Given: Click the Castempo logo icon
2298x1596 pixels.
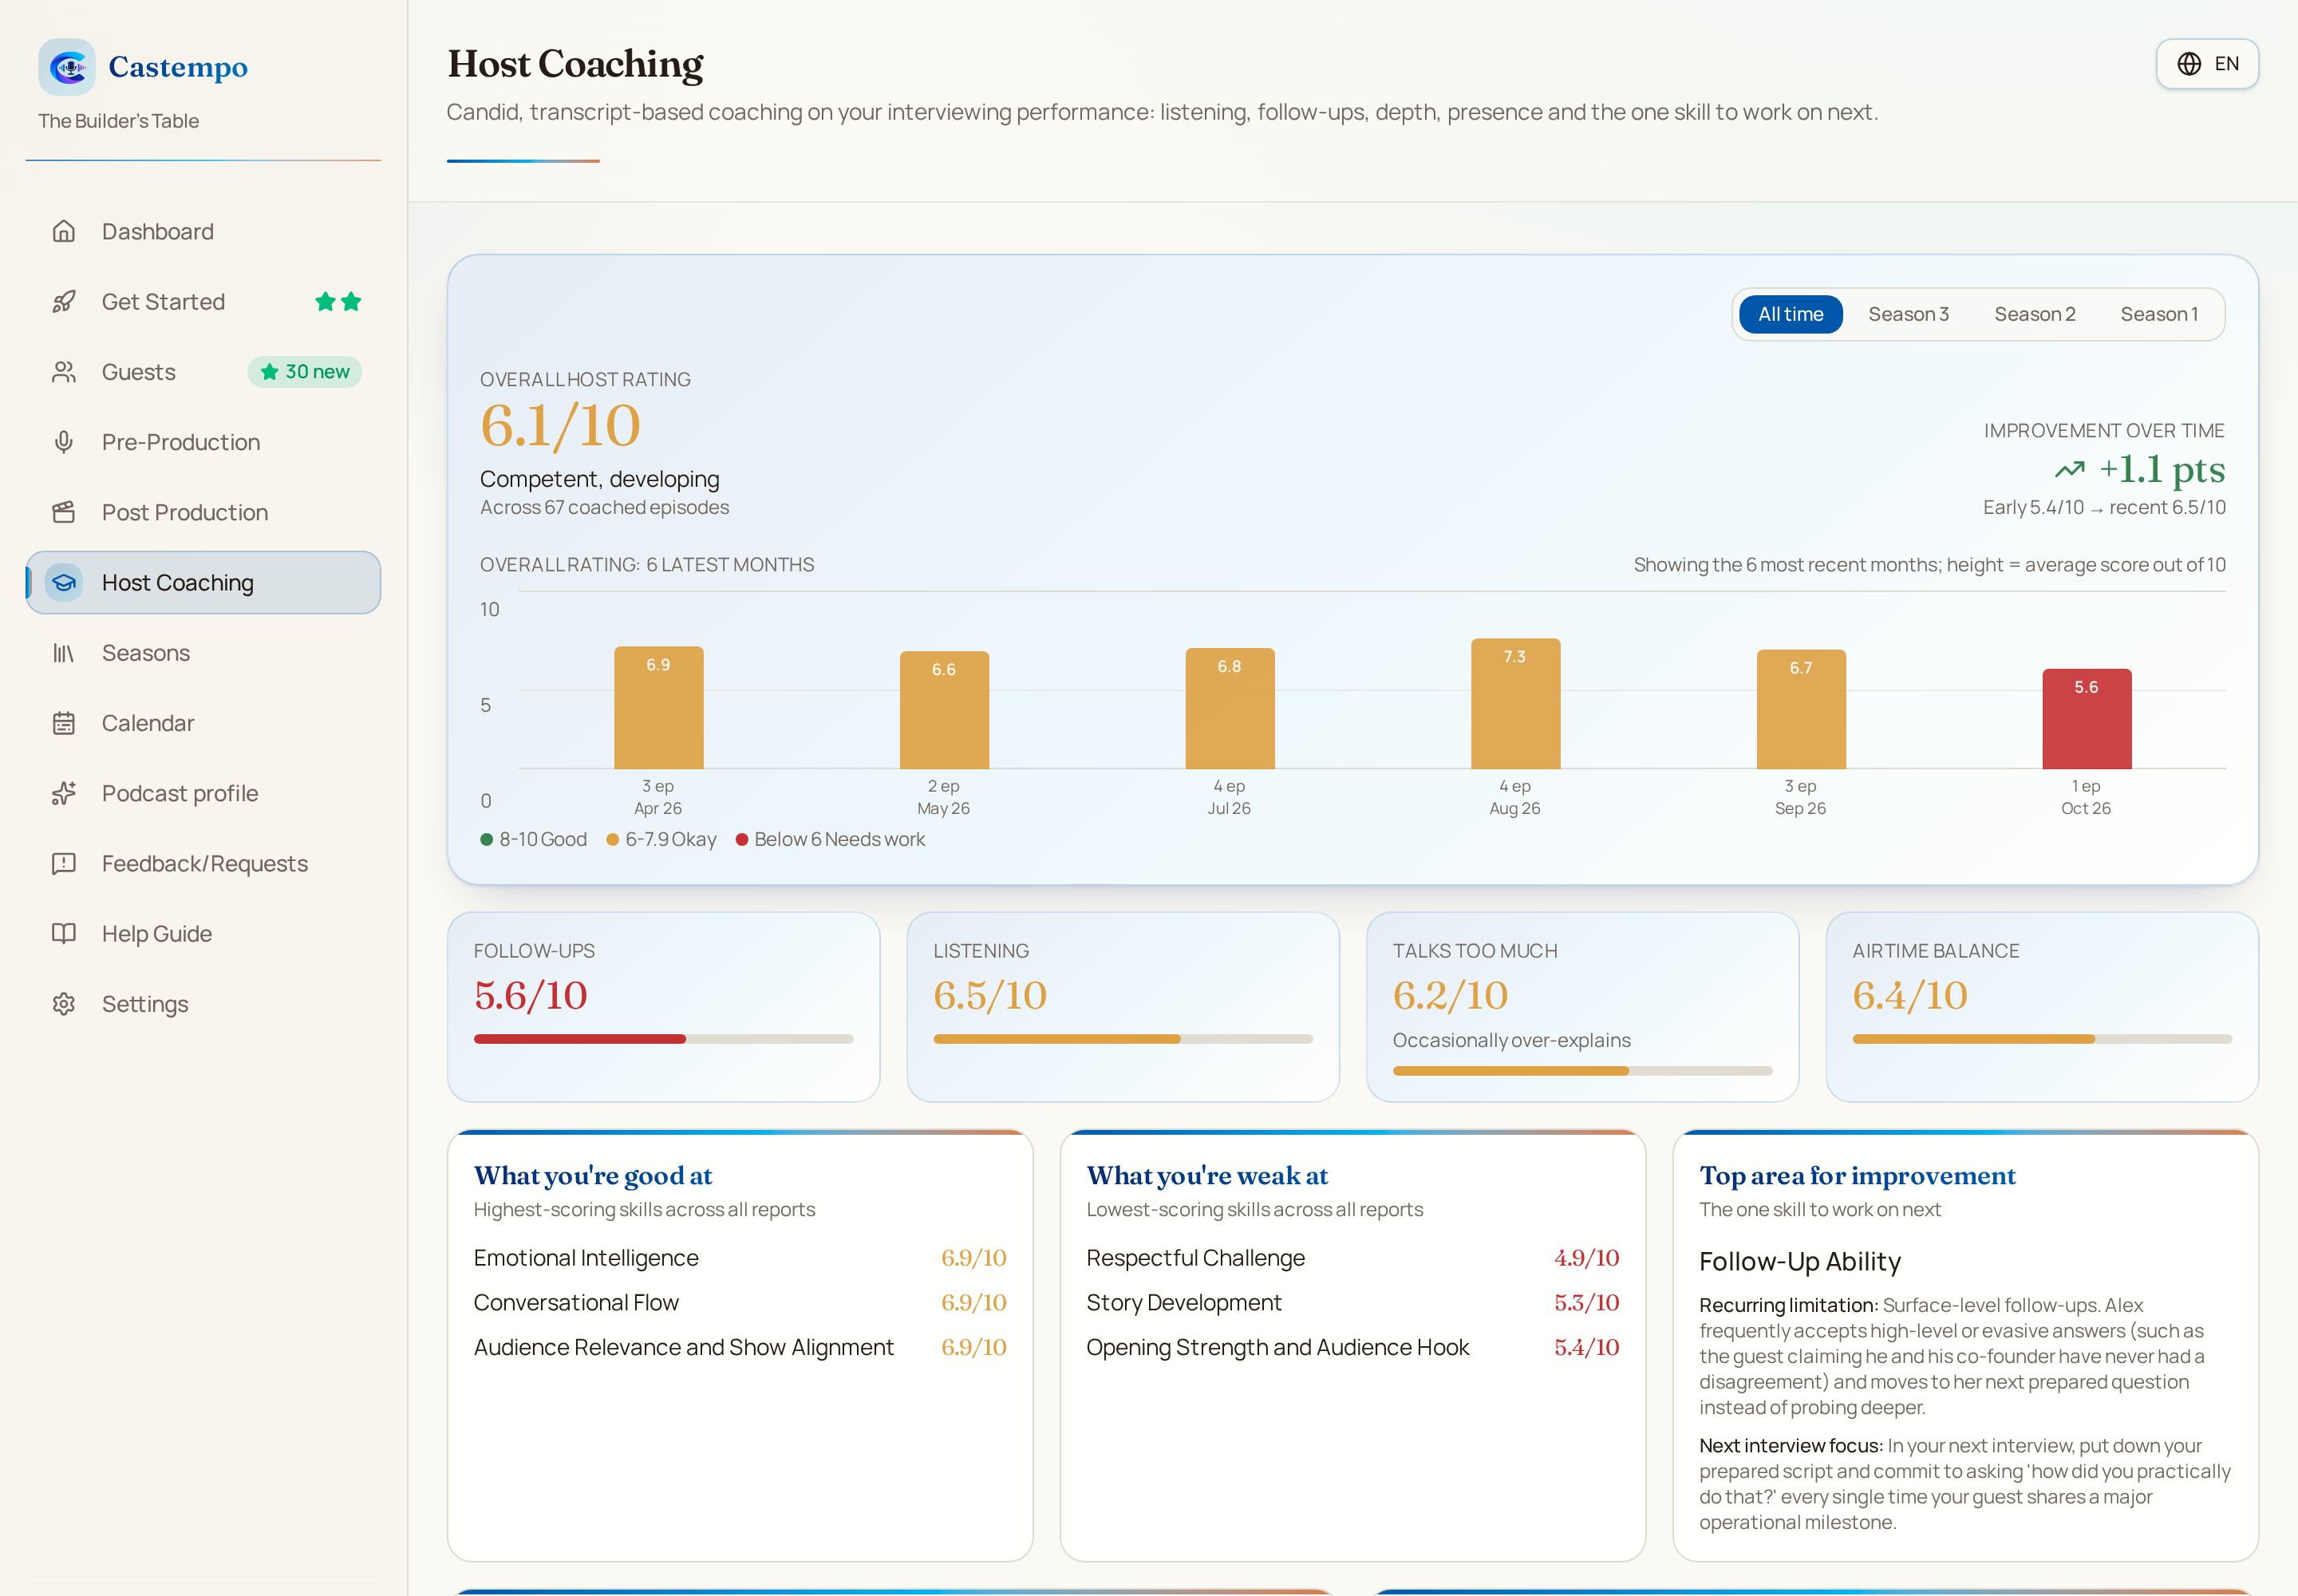Looking at the screenshot, I should (x=67, y=67).
